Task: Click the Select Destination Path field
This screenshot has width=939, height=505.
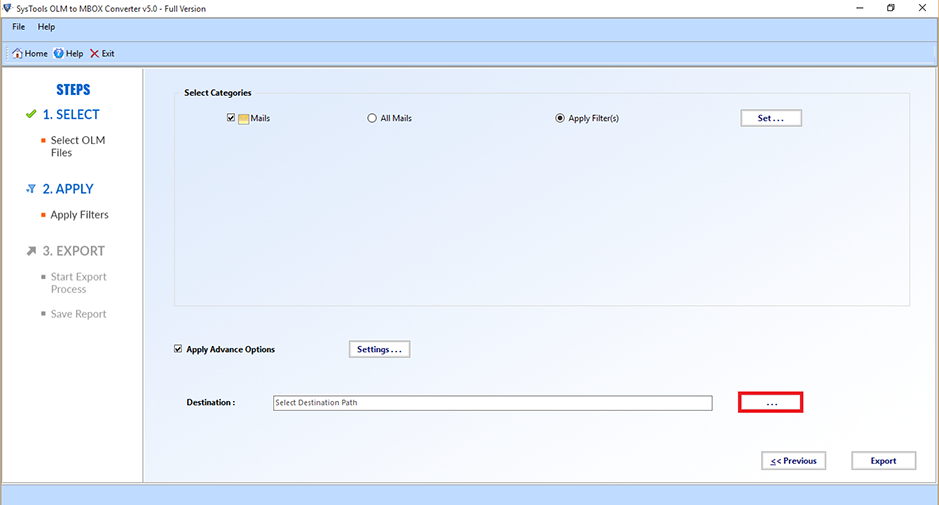Action: point(492,403)
